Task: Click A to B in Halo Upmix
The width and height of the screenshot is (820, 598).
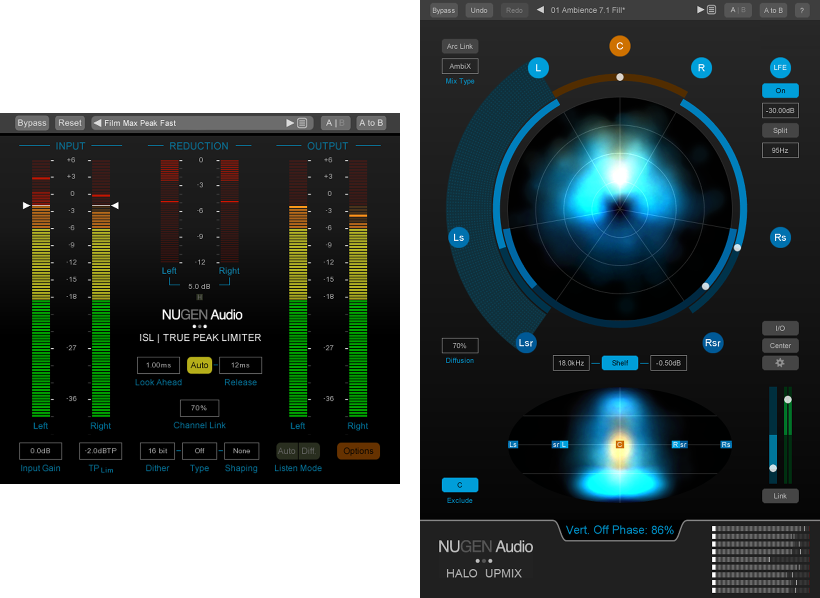Action: click(773, 10)
